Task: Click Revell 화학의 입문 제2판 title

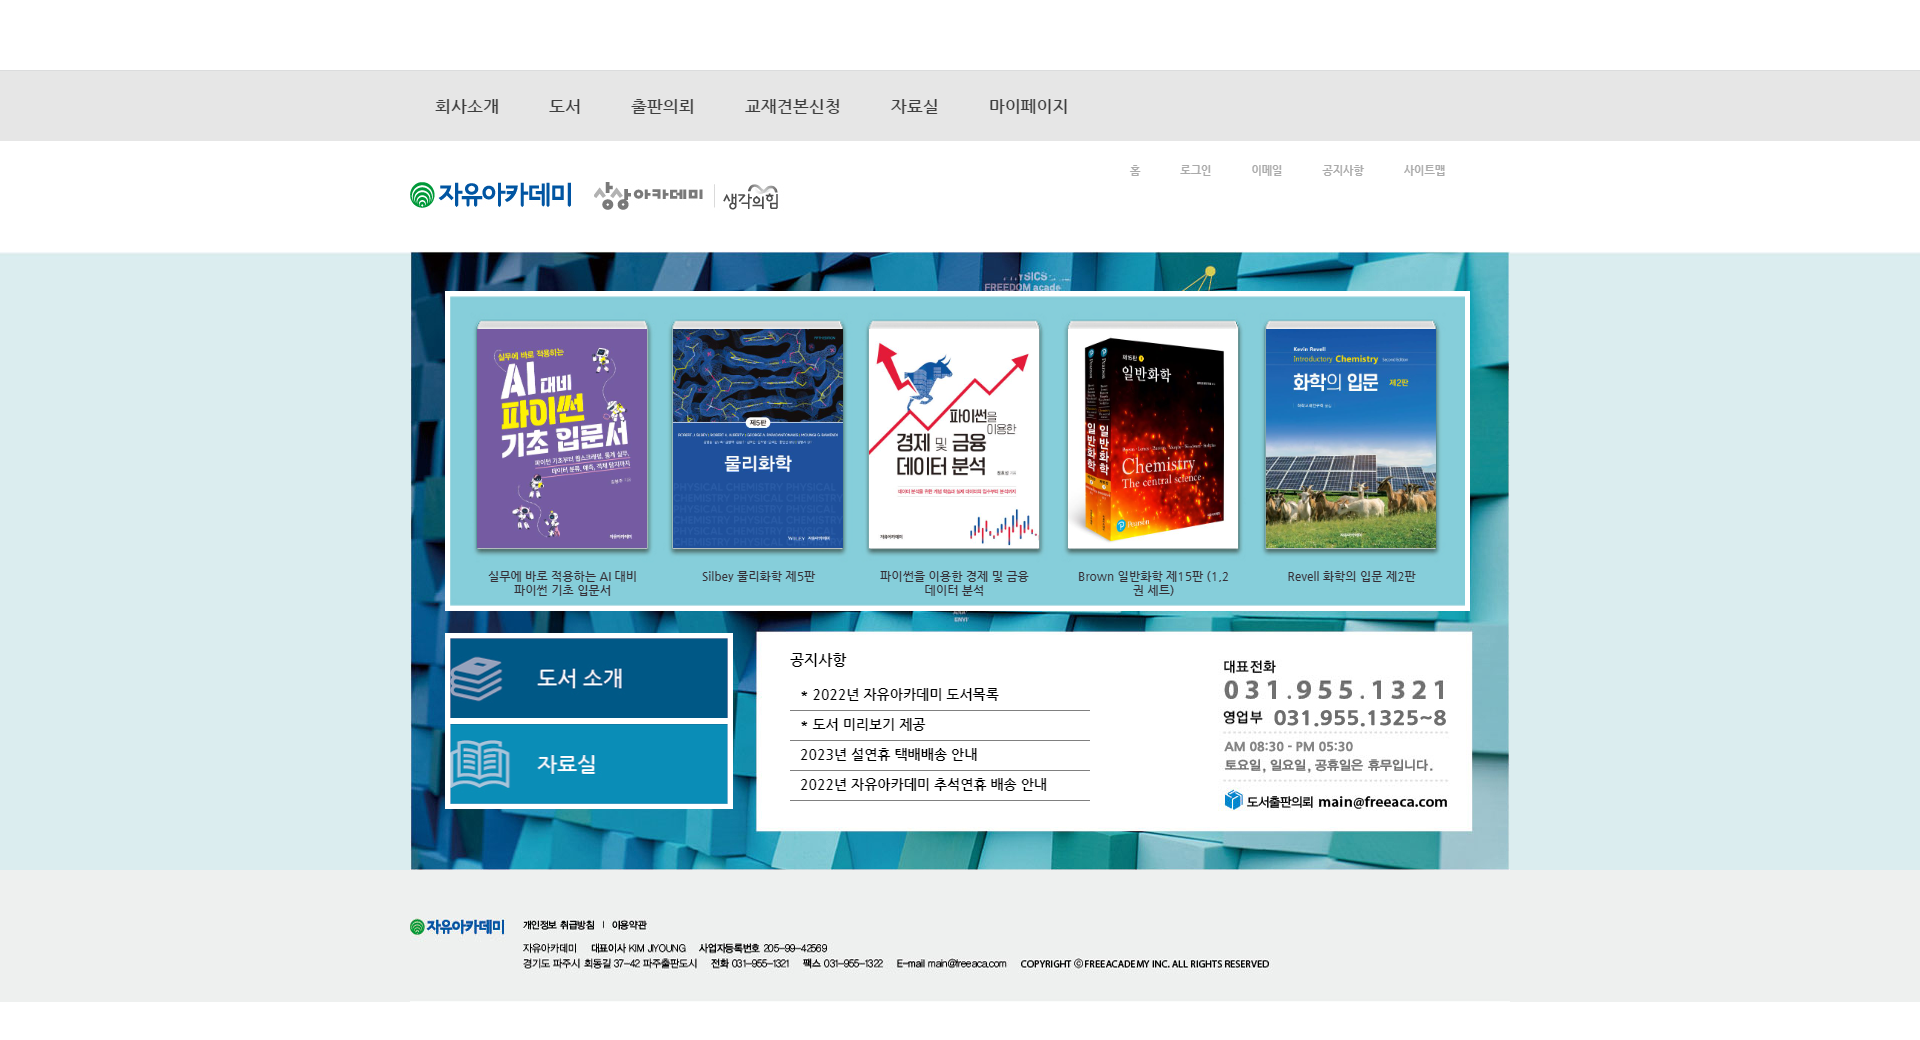Action: pos(1351,576)
